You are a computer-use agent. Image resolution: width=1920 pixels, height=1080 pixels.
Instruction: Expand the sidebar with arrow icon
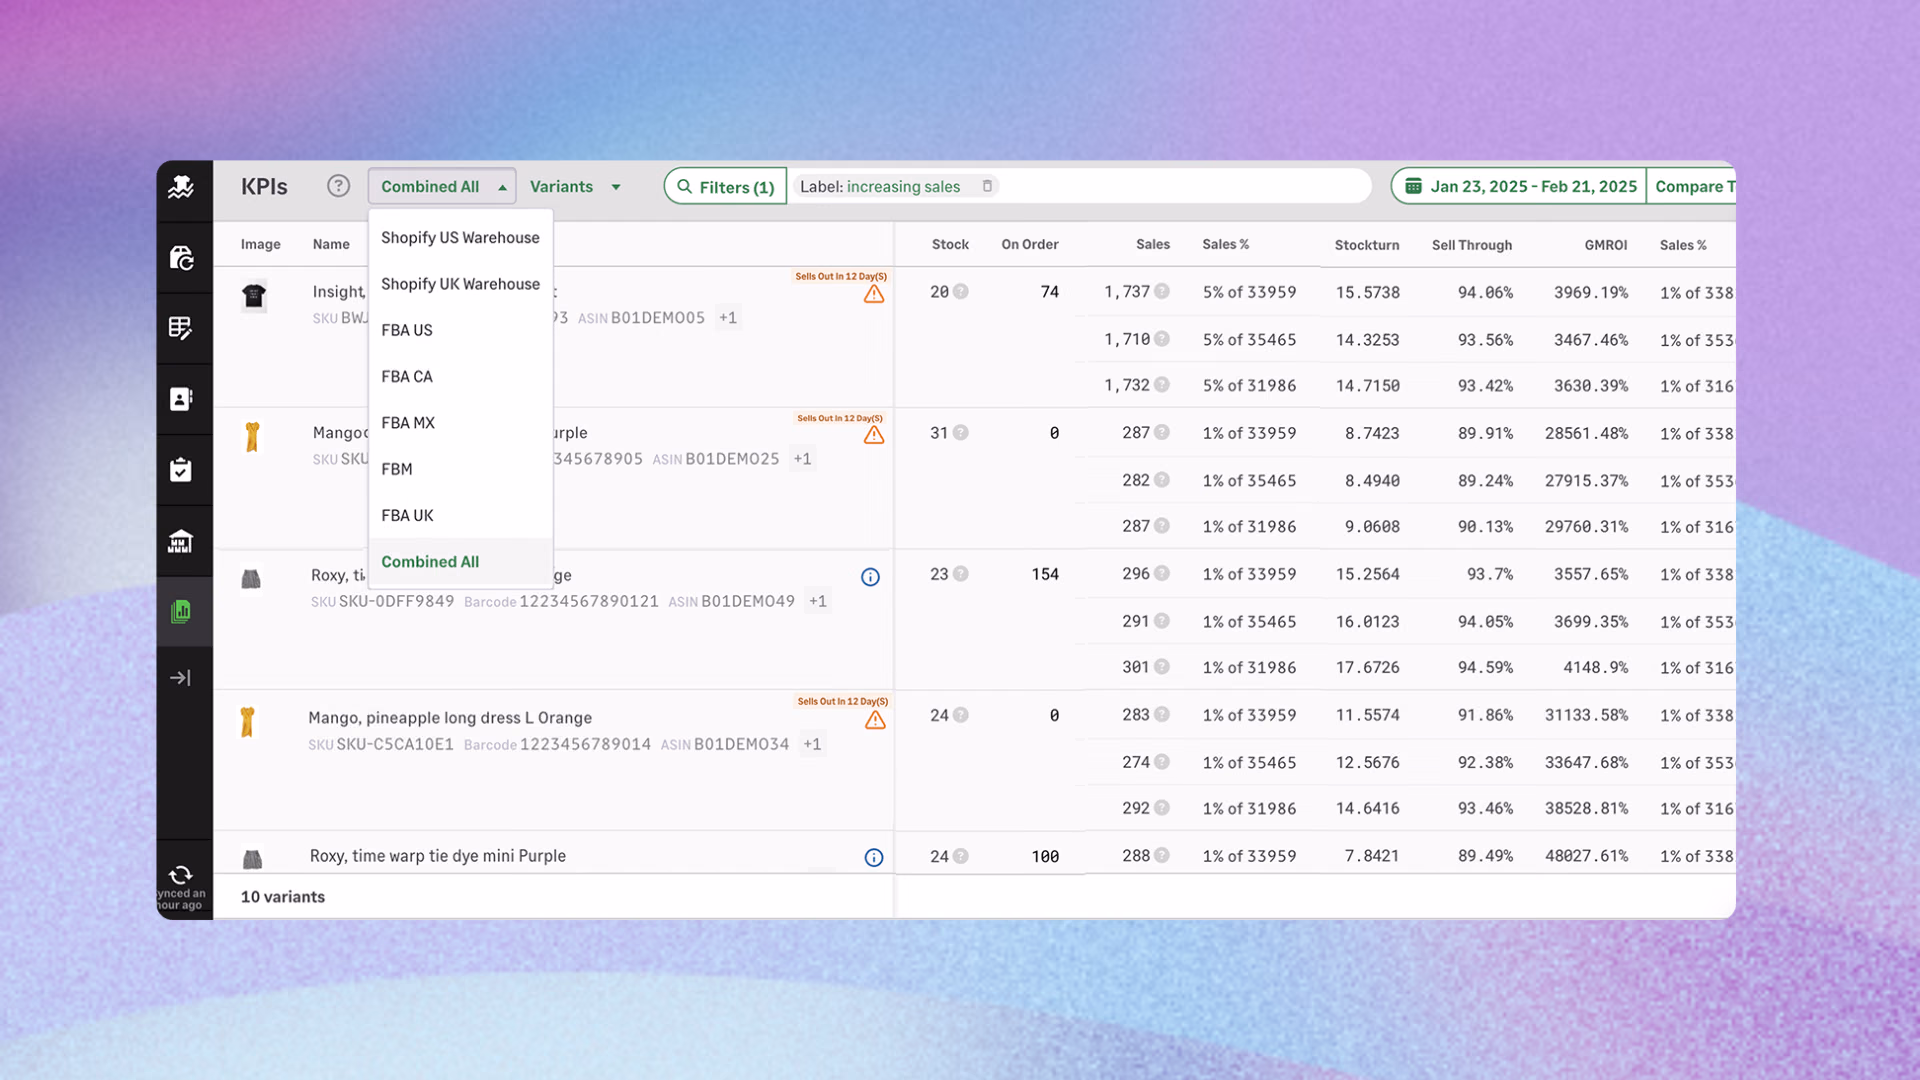click(x=181, y=678)
